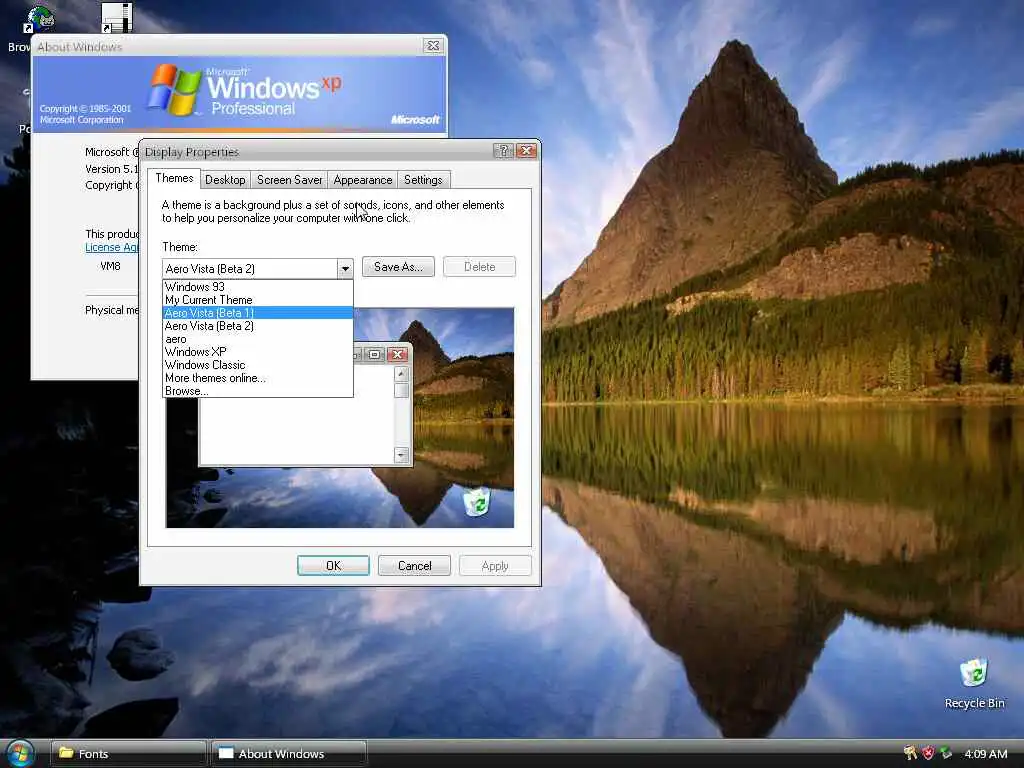Click the keys tray icon
The image size is (1024, 768).
coord(910,753)
